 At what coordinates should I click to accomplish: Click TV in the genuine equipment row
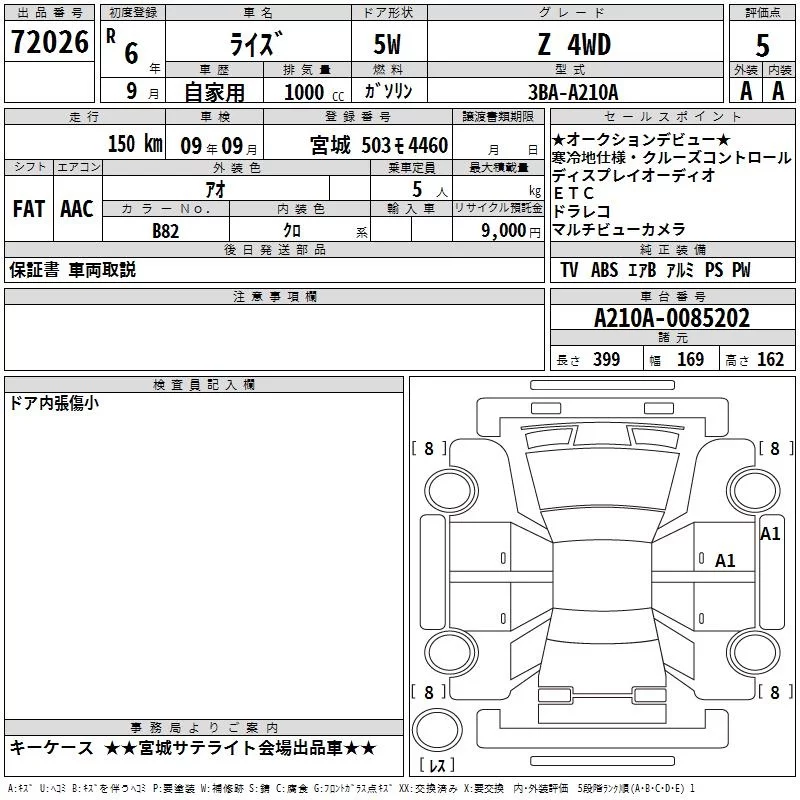coord(569,270)
